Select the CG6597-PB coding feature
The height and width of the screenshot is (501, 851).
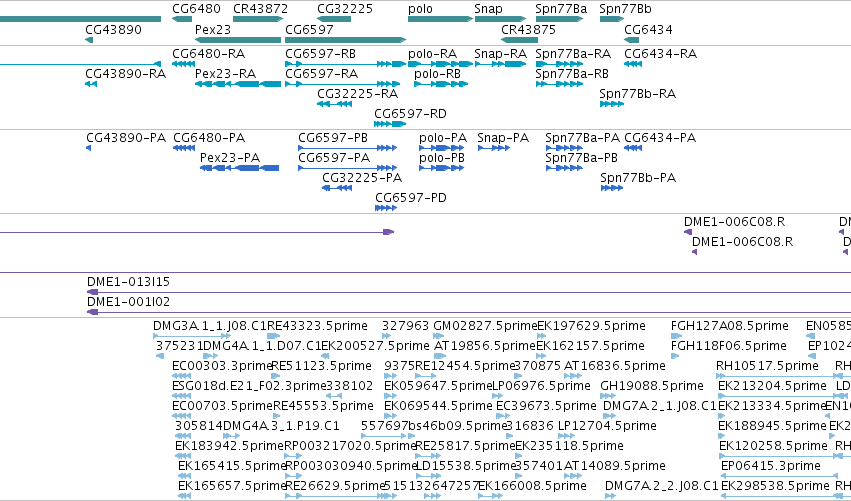(x=347, y=148)
